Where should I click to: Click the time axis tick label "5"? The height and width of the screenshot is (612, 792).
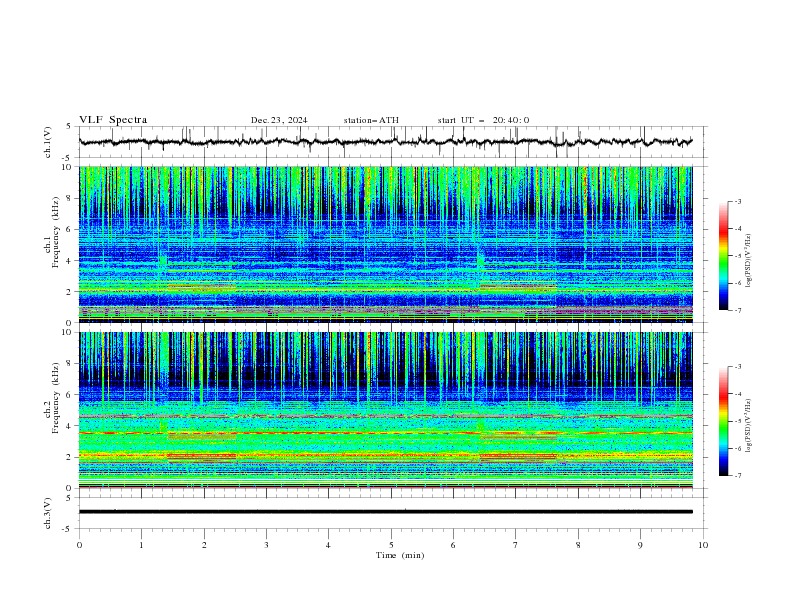click(391, 545)
